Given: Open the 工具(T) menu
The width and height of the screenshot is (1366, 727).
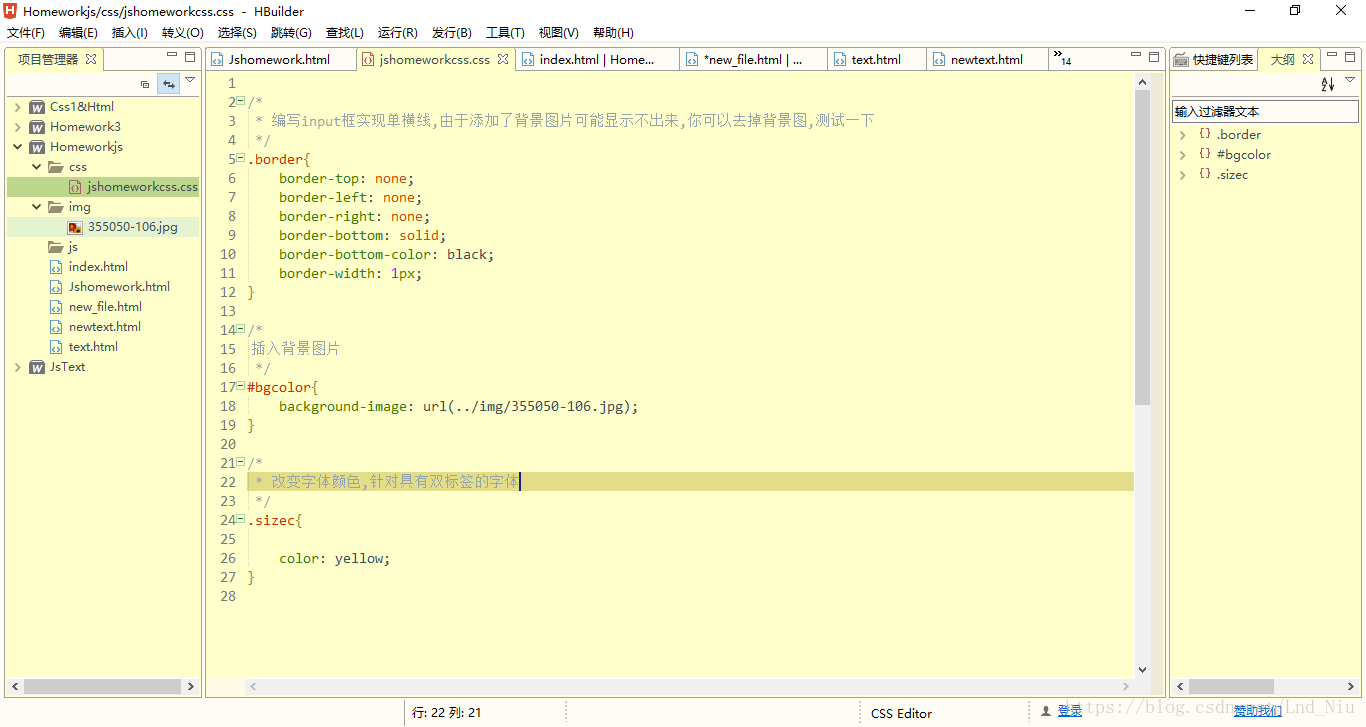Looking at the screenshot, I should 505,33.
